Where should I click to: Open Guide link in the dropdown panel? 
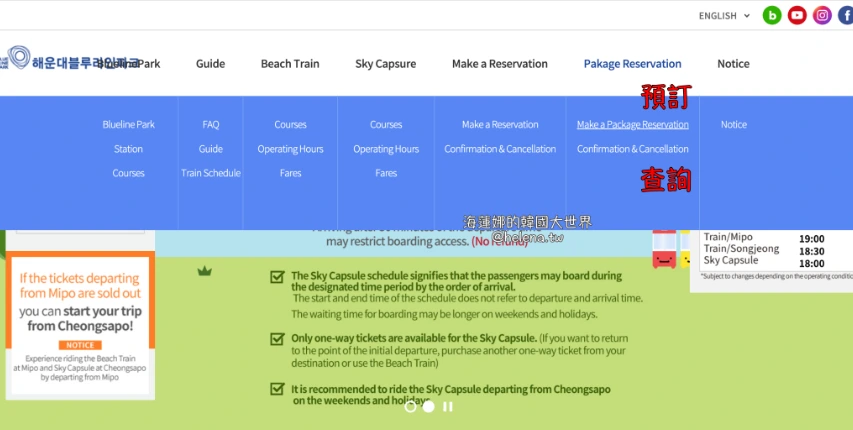(x=211, y=149)
